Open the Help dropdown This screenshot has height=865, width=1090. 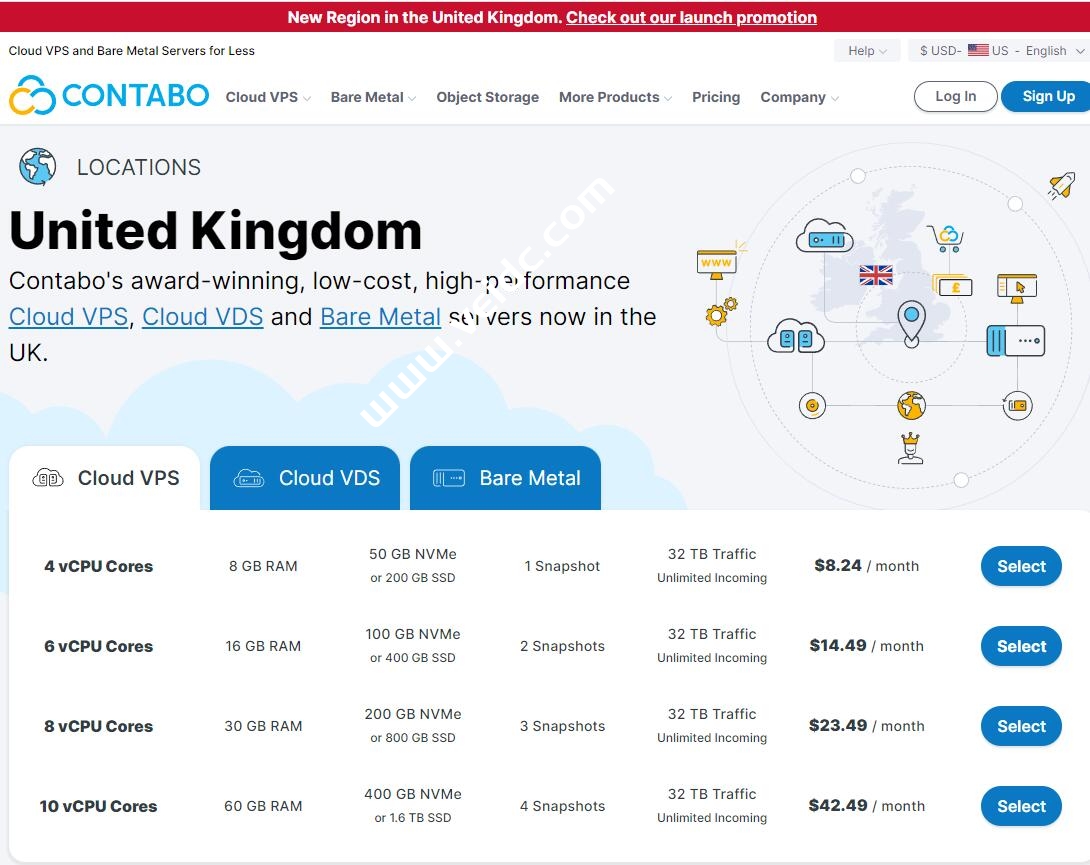coord(867,51)
